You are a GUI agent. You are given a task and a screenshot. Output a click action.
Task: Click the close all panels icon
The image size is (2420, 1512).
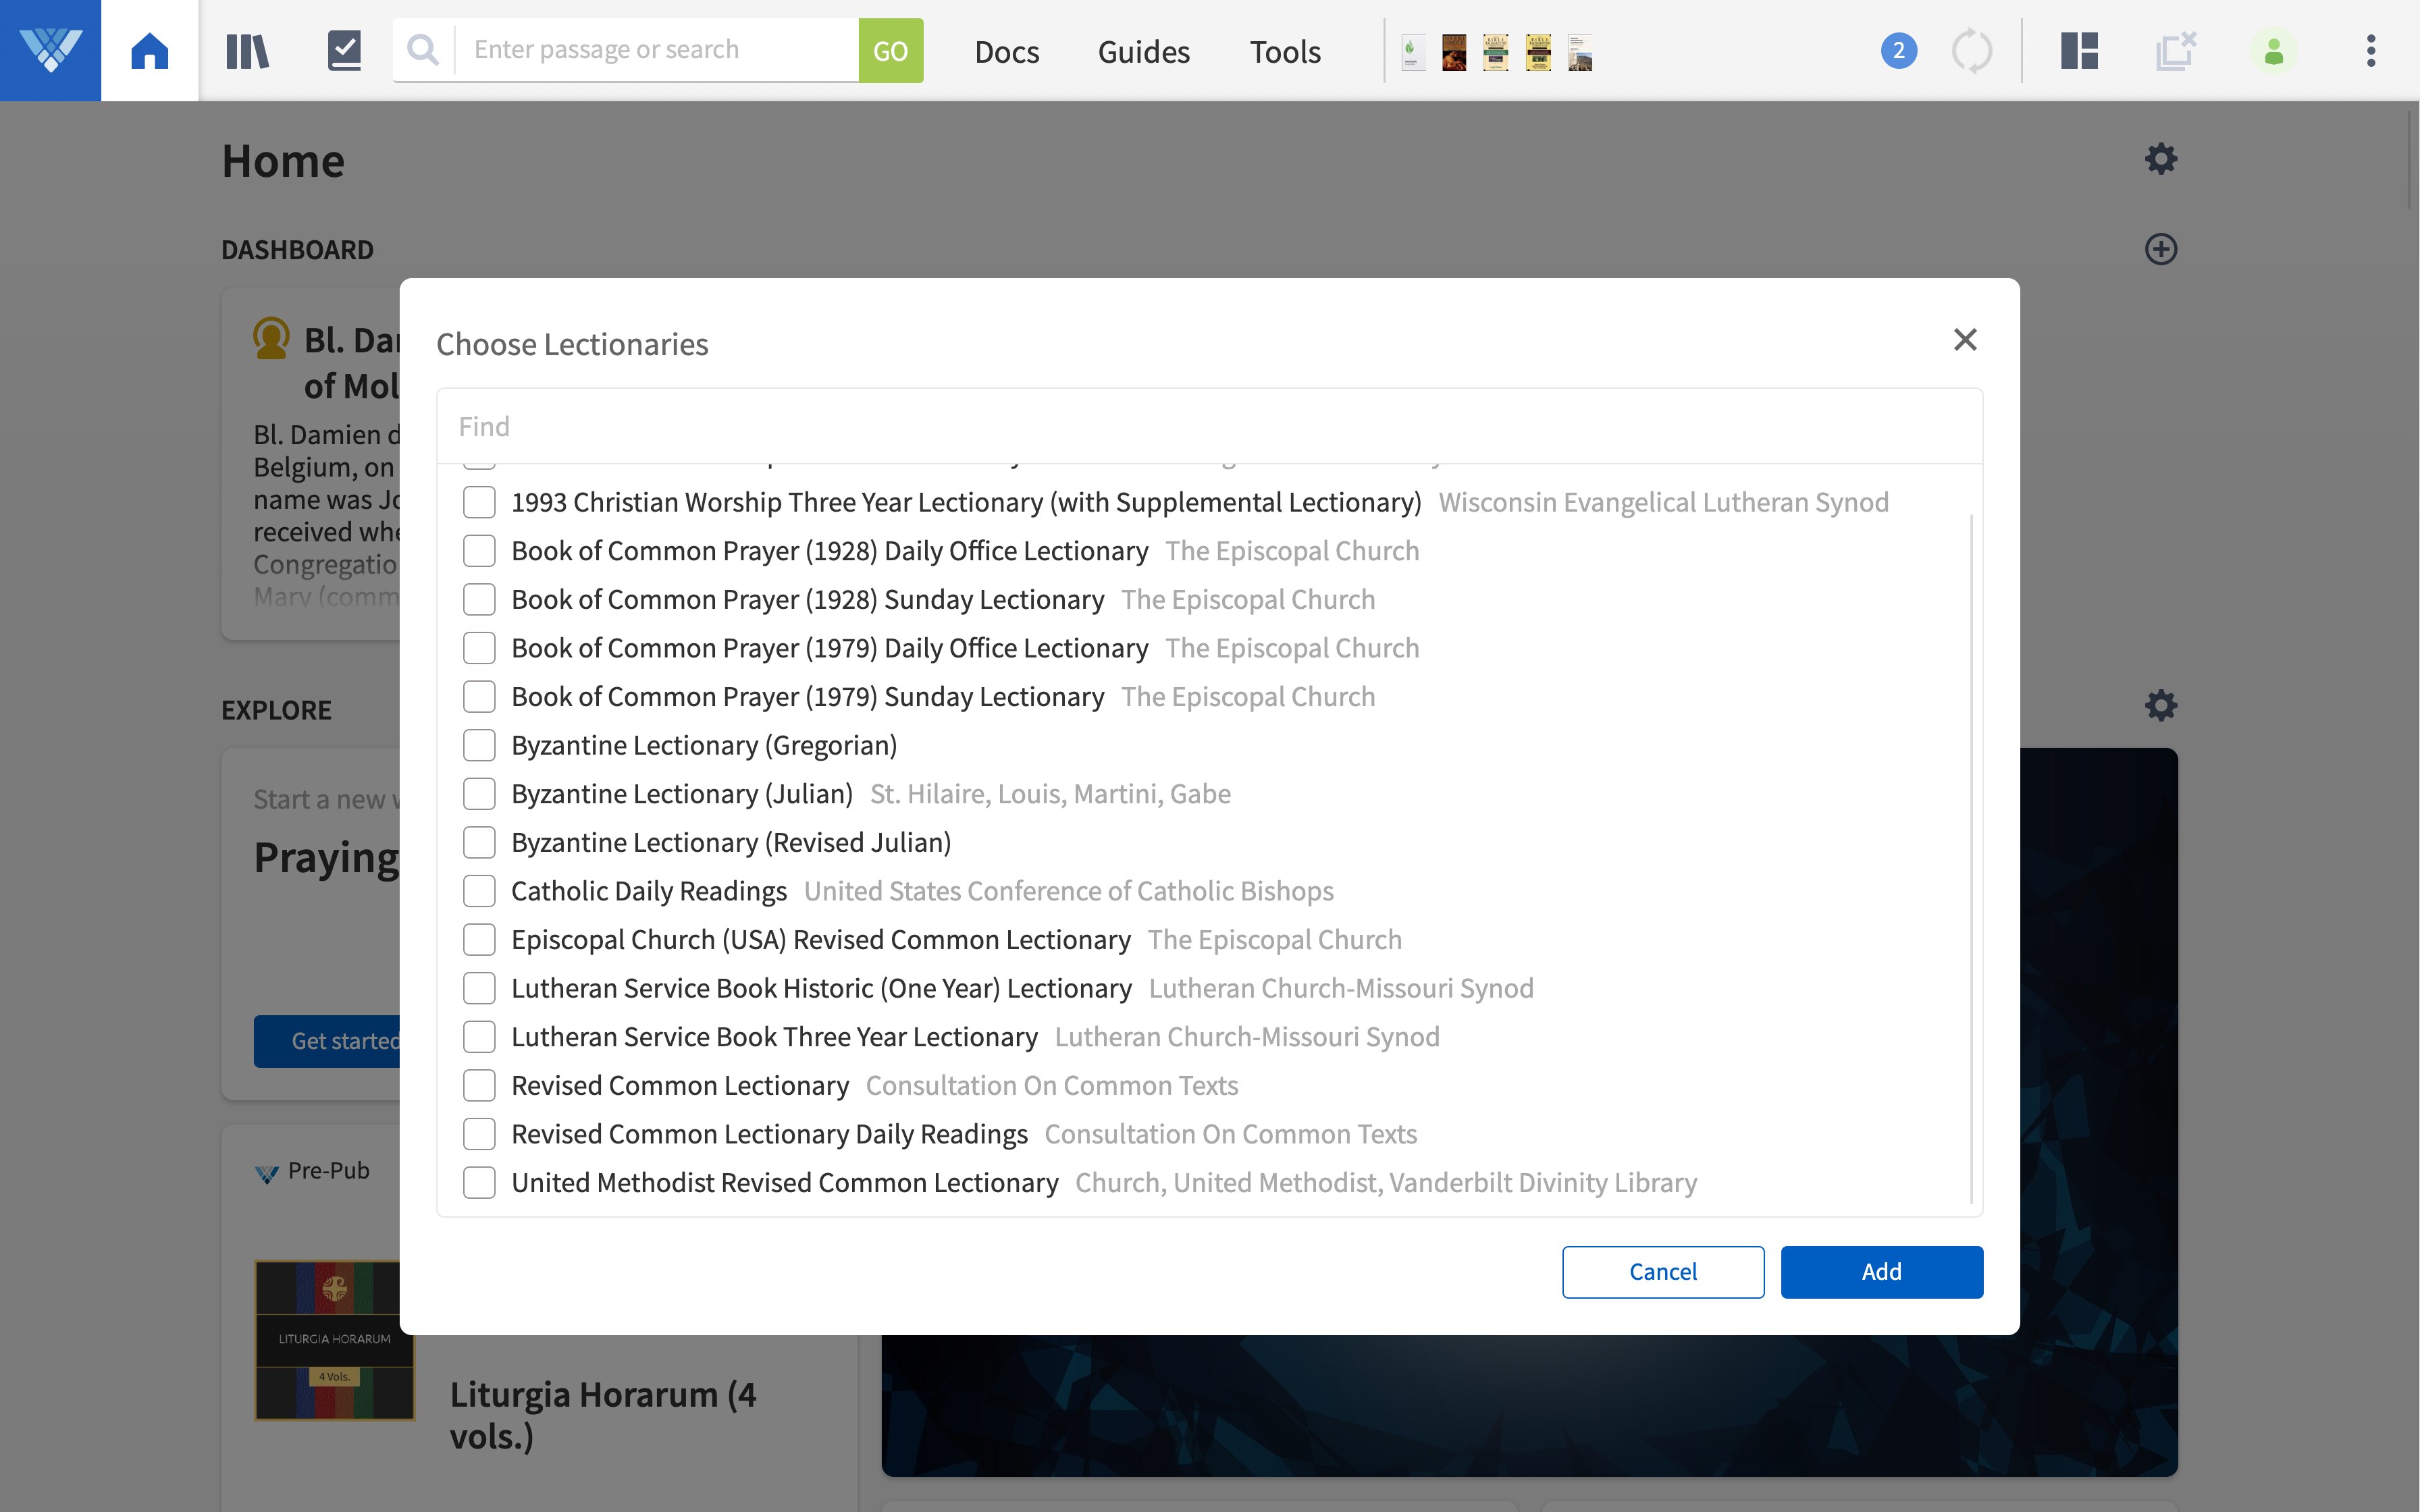[2176, 50]
